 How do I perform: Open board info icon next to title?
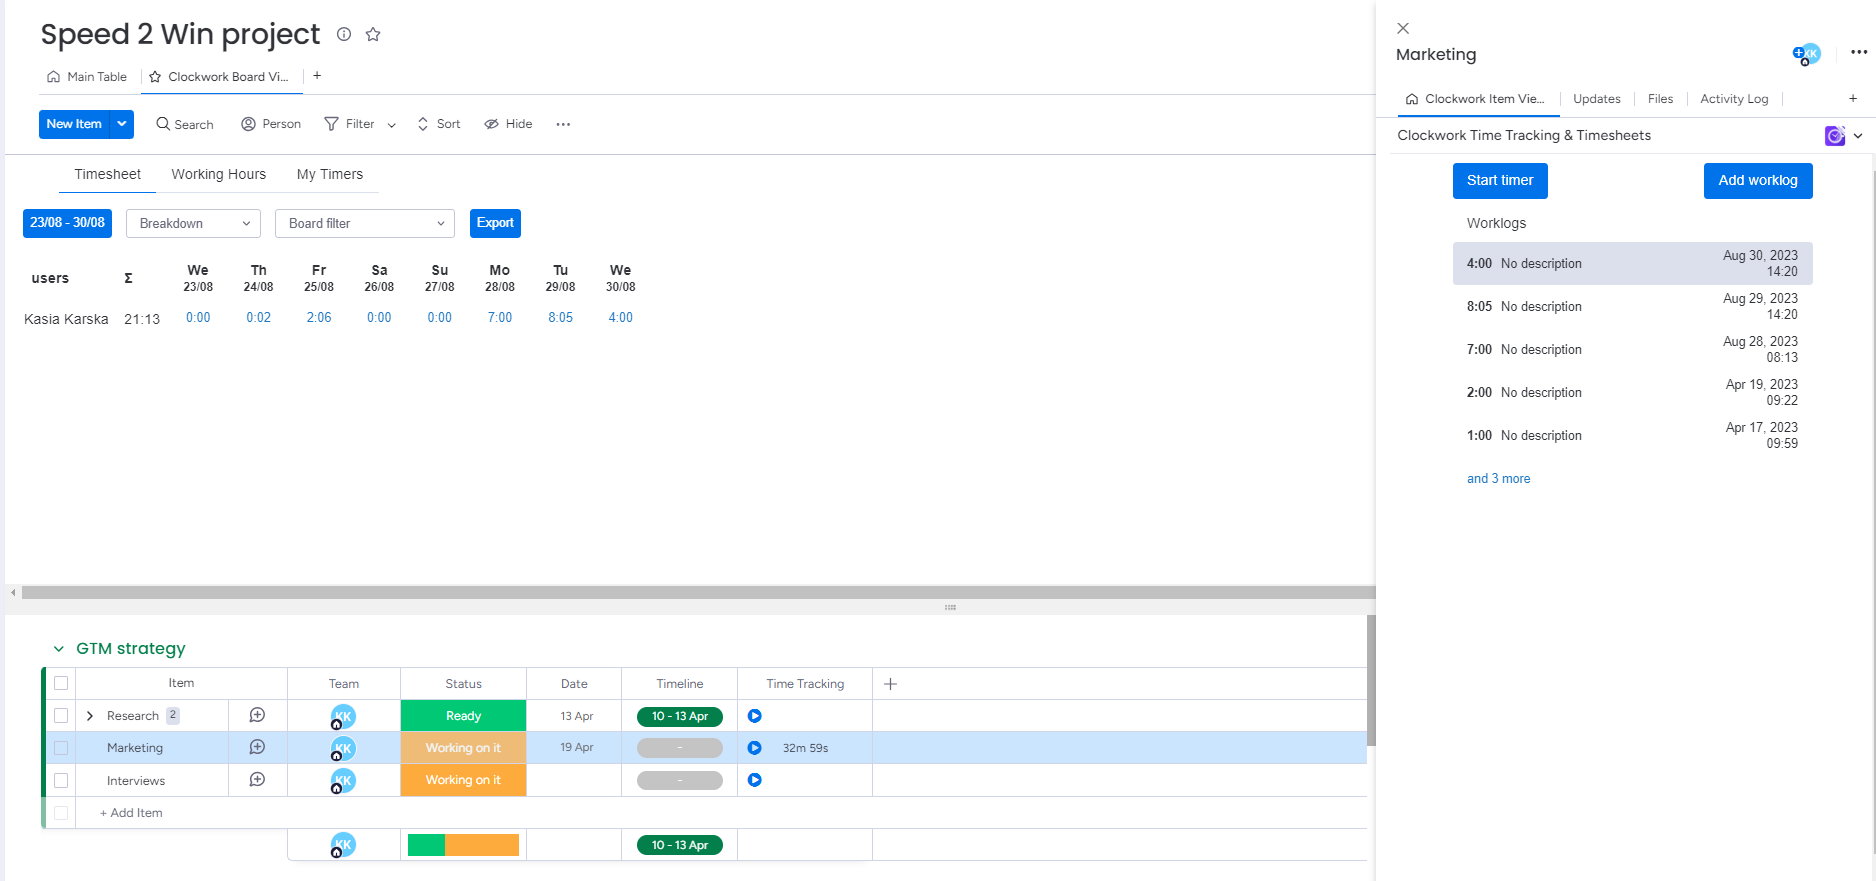click(344, 34)
